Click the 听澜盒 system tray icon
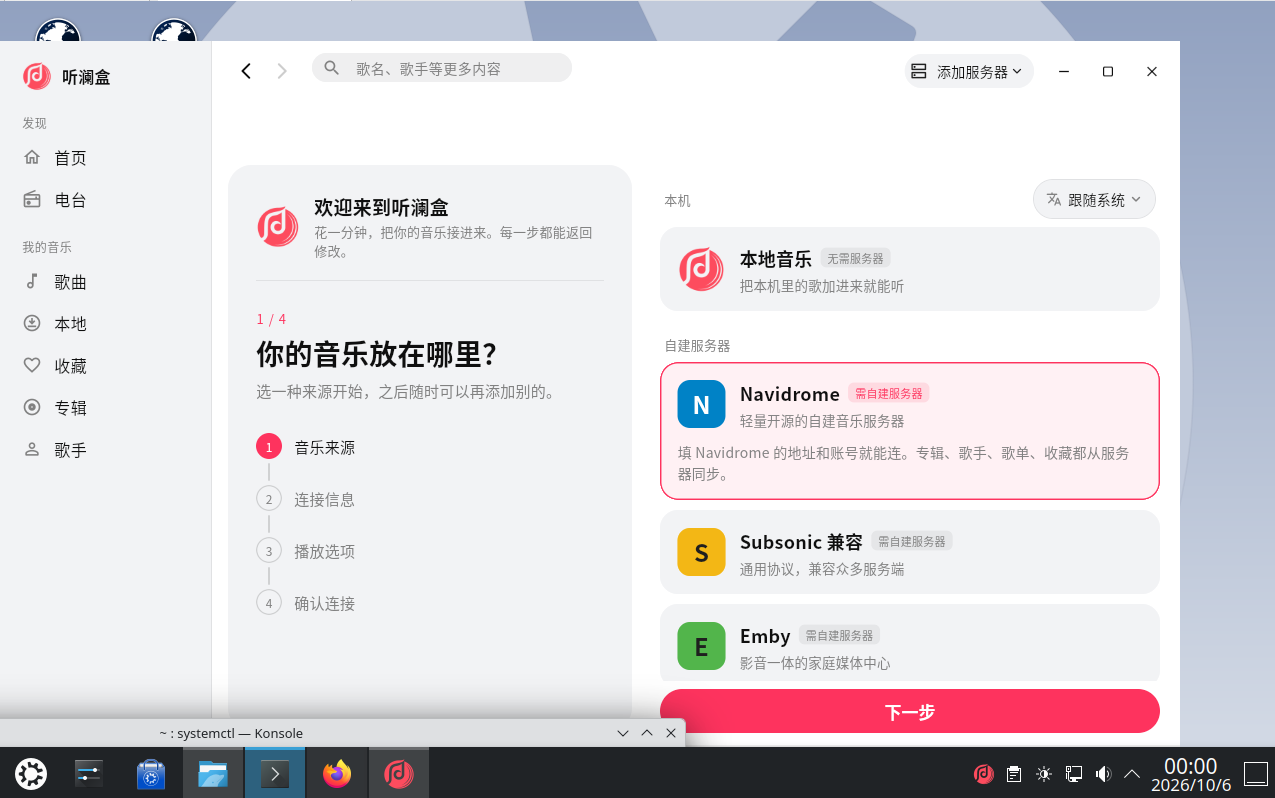Viewport: 1275px width, 798px height. click(984, 773)
